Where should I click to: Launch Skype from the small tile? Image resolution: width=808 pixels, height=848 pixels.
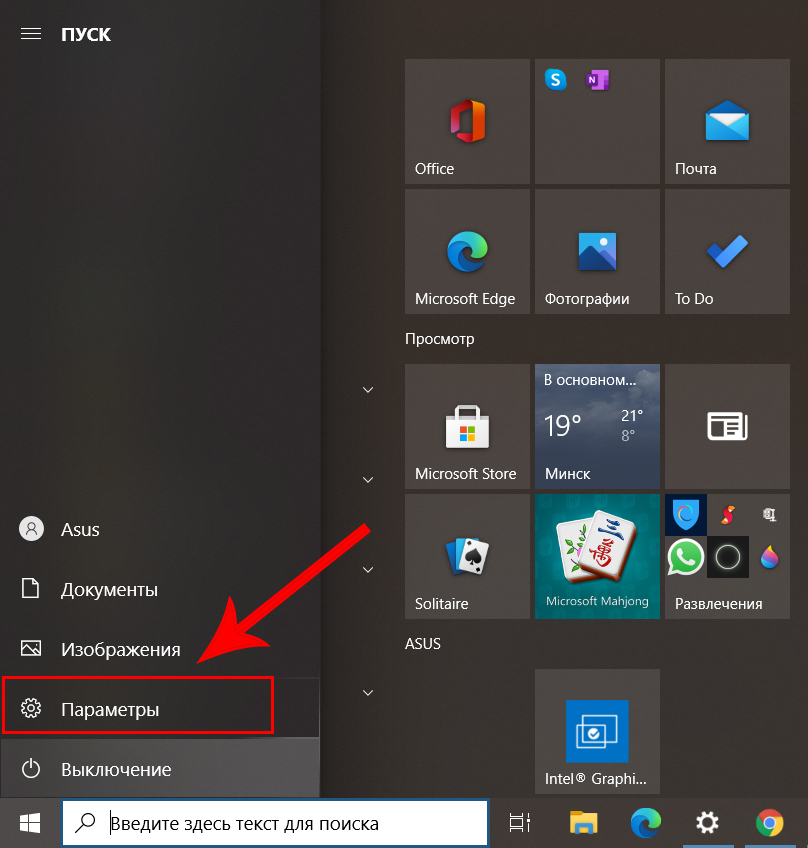tap(555, 80)
